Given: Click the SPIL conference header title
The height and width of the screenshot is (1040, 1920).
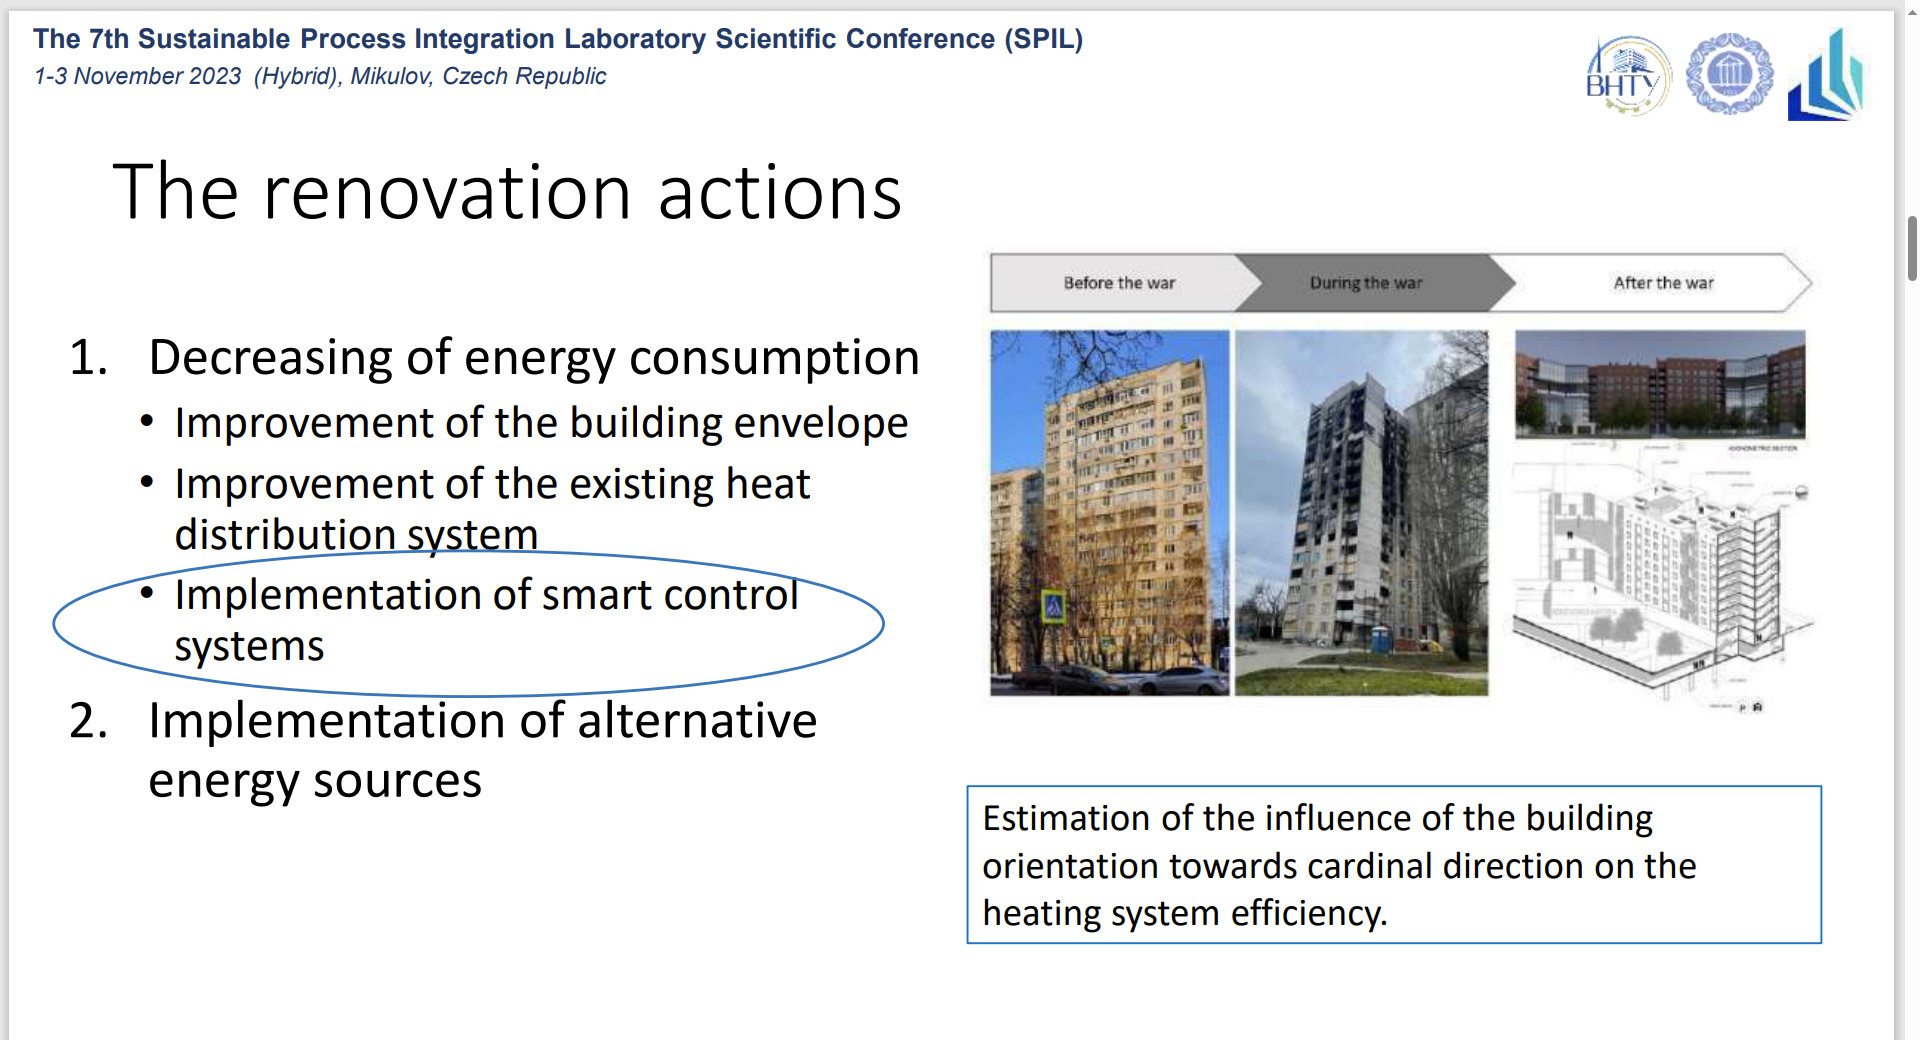Looking at the screenshot, I should click(558, 39).
